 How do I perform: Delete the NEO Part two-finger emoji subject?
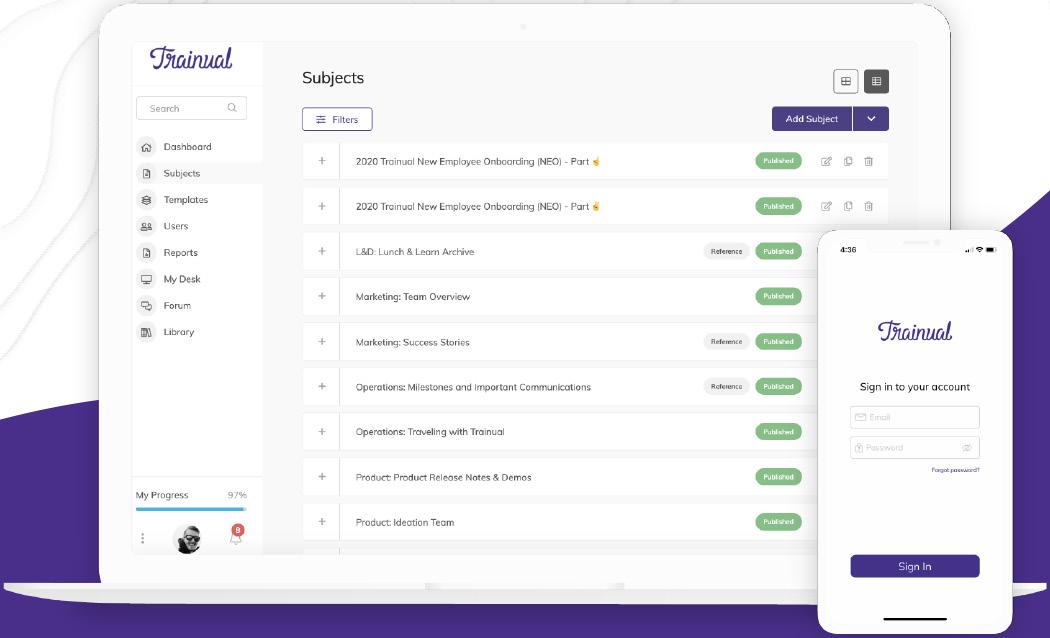click(869, 206)
